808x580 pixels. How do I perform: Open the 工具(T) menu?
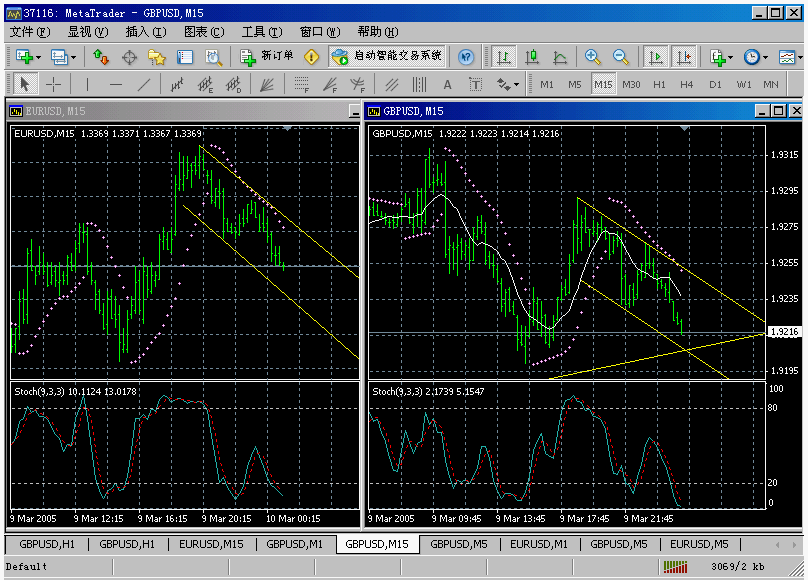tap(262, 32)
